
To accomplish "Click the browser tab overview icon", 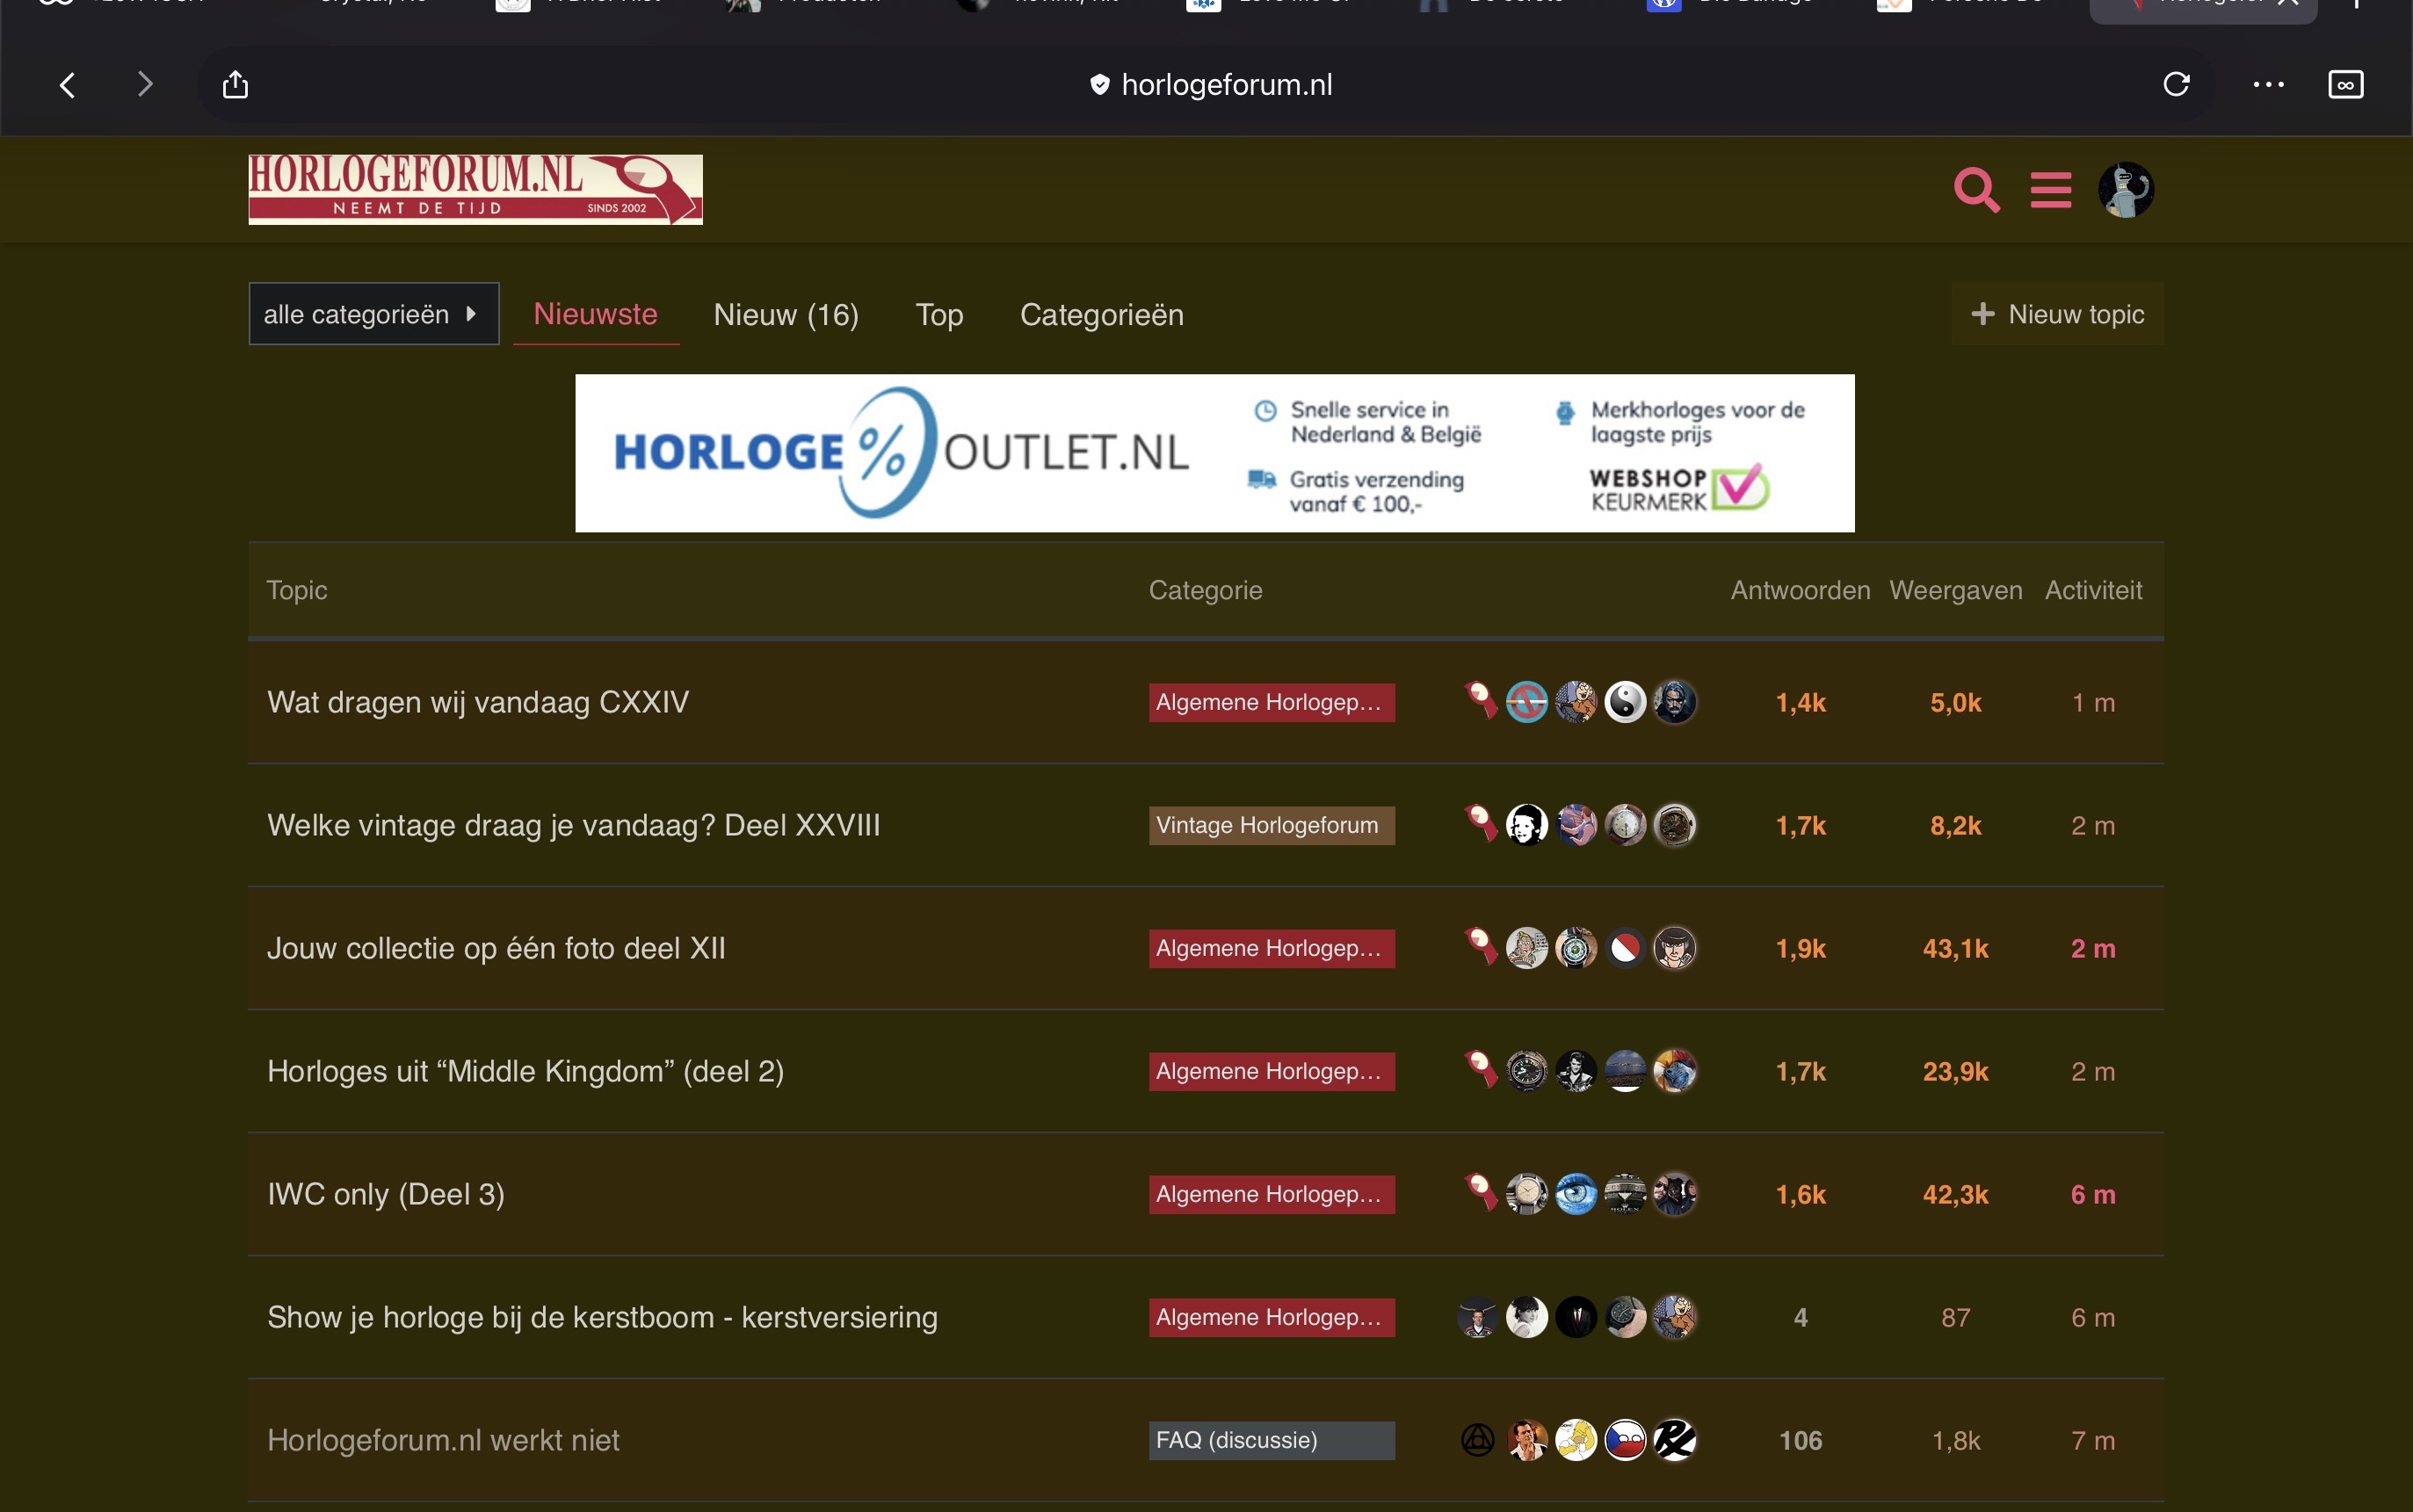I will 2345,84.
